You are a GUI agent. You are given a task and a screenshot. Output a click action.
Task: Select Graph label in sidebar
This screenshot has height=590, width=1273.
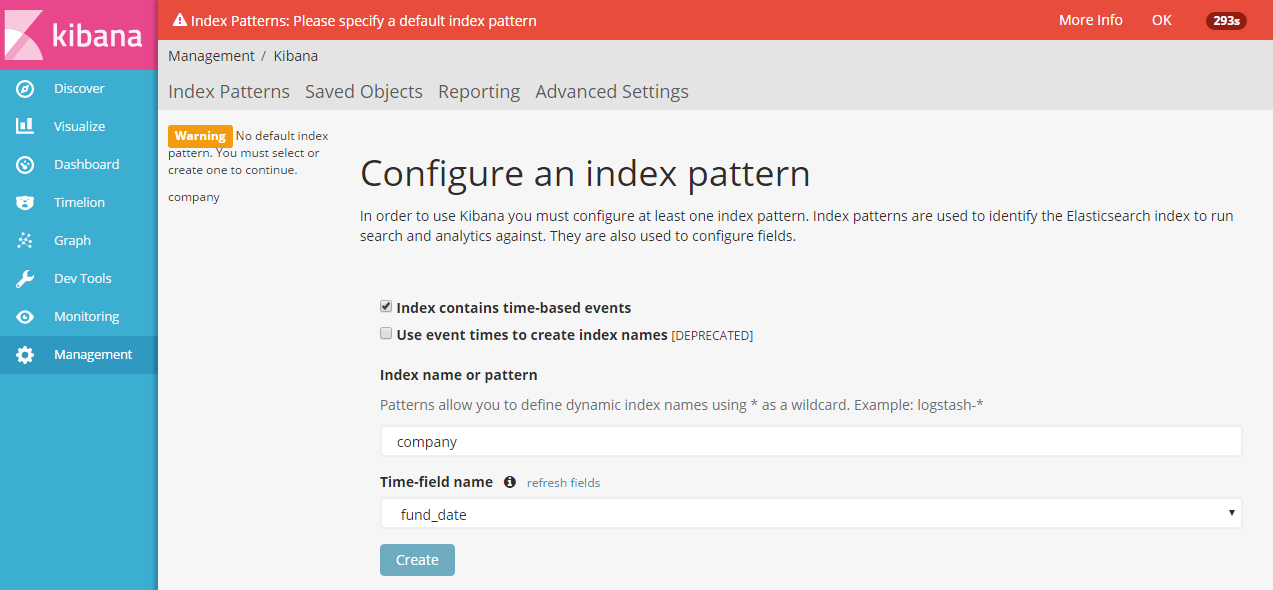pos(72,241)
